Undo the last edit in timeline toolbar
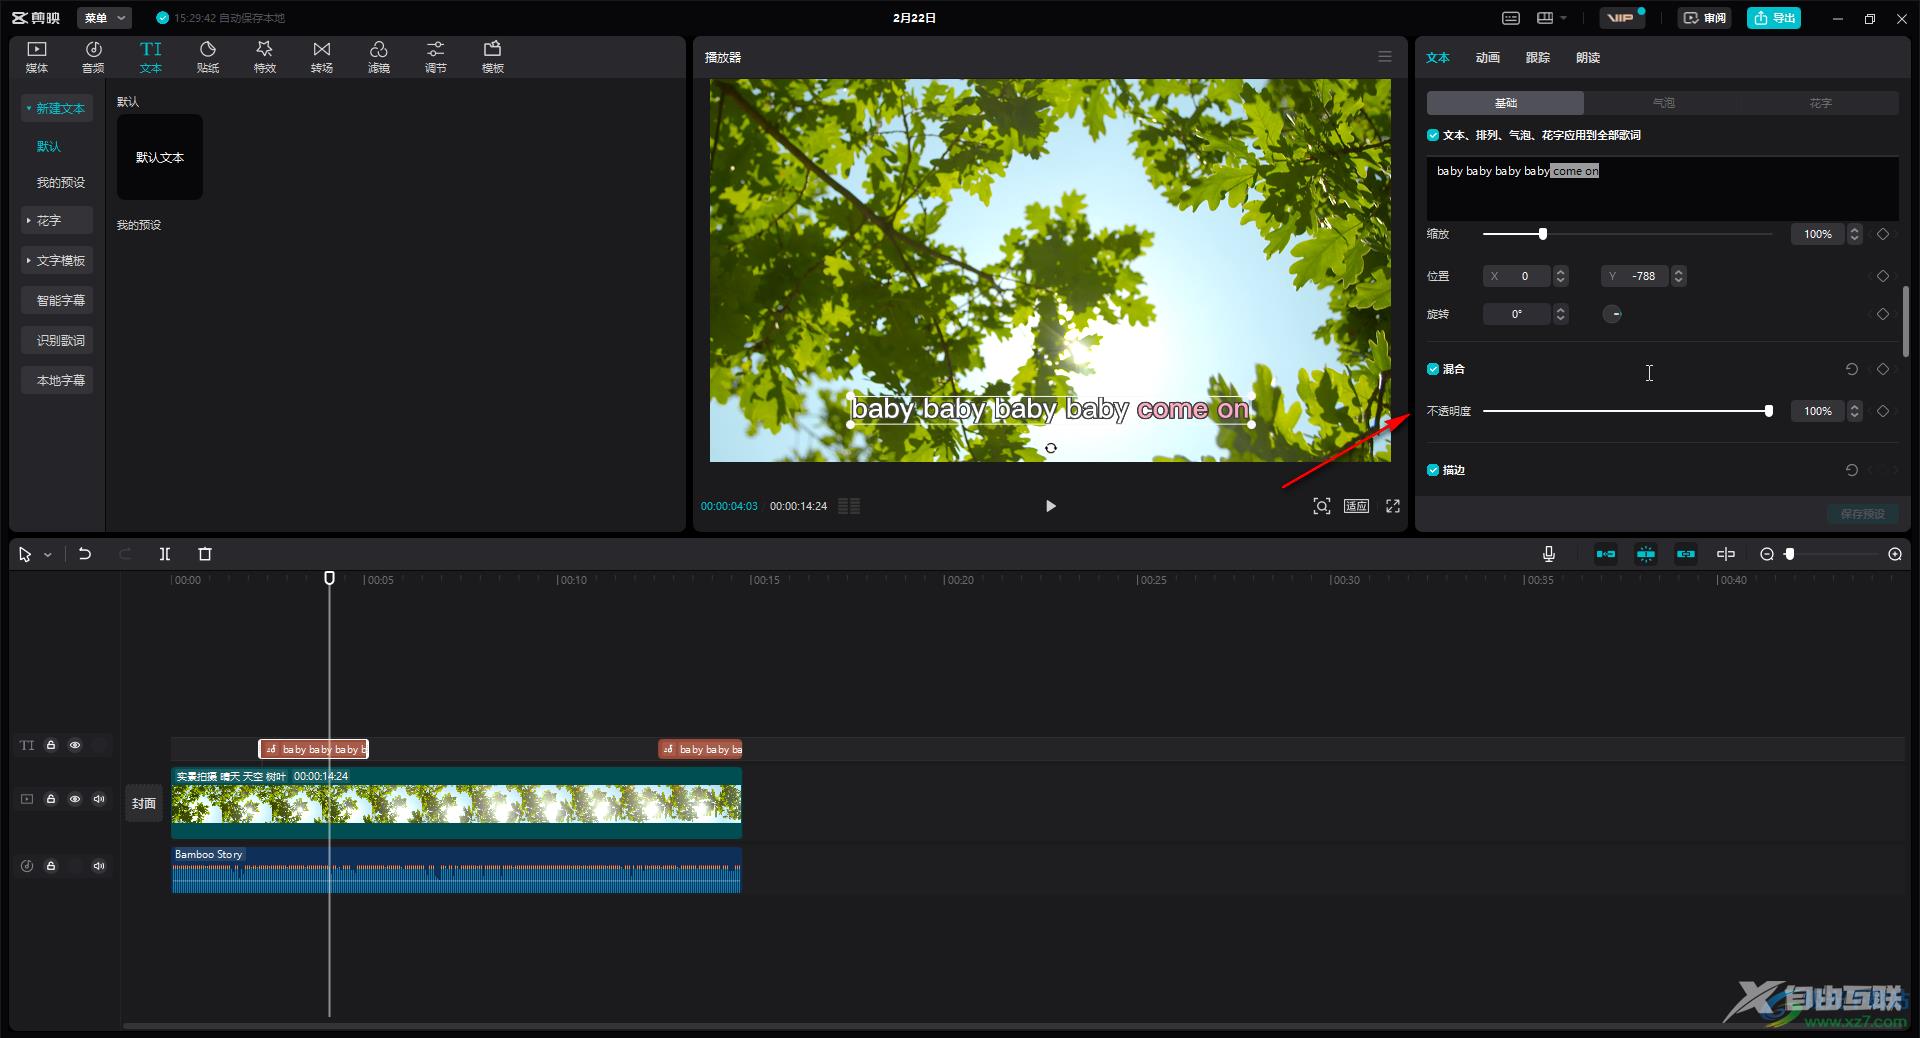This screenshot has height=1038, width=1920. 85,554
